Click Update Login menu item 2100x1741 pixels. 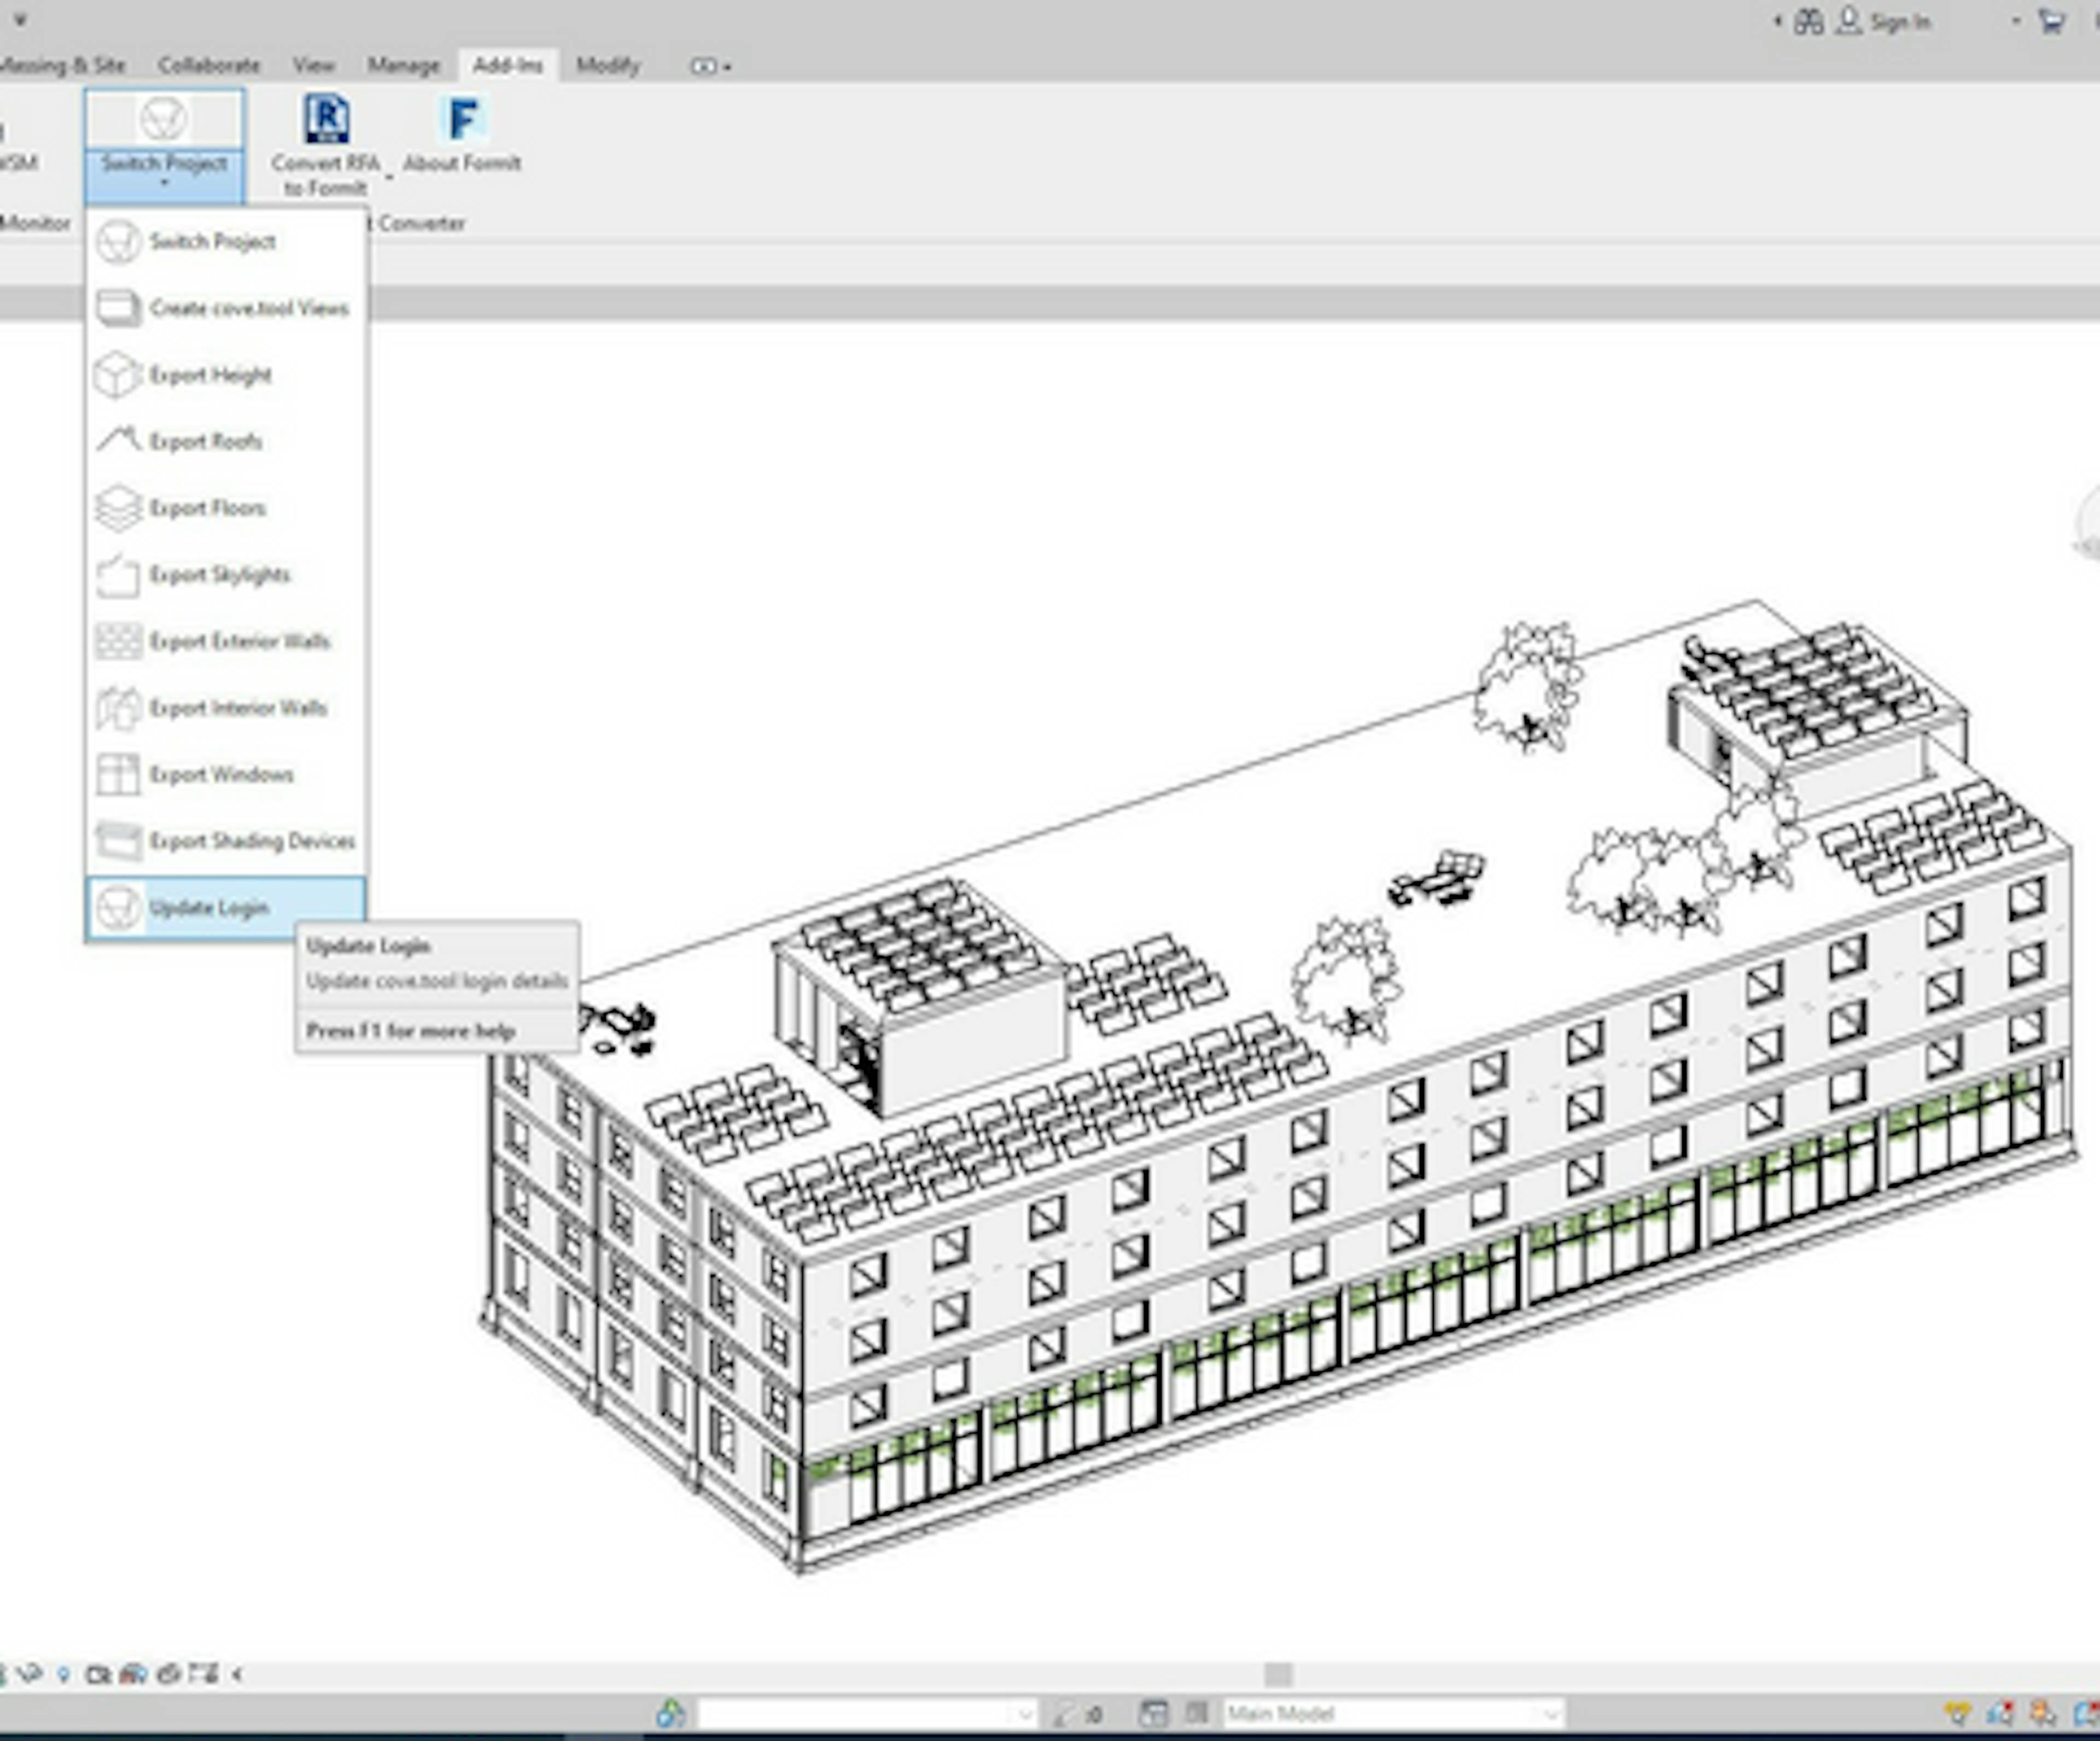pos(209,908)
